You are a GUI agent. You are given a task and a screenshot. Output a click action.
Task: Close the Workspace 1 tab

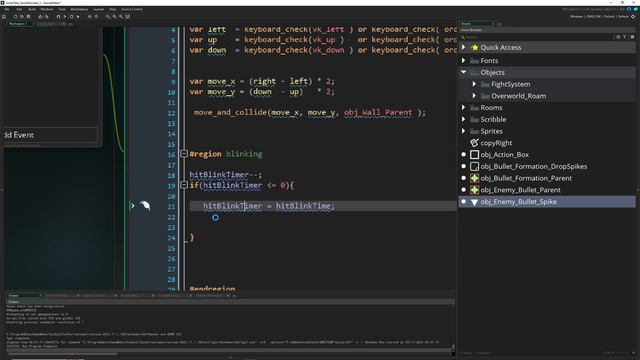pos(33,24)
